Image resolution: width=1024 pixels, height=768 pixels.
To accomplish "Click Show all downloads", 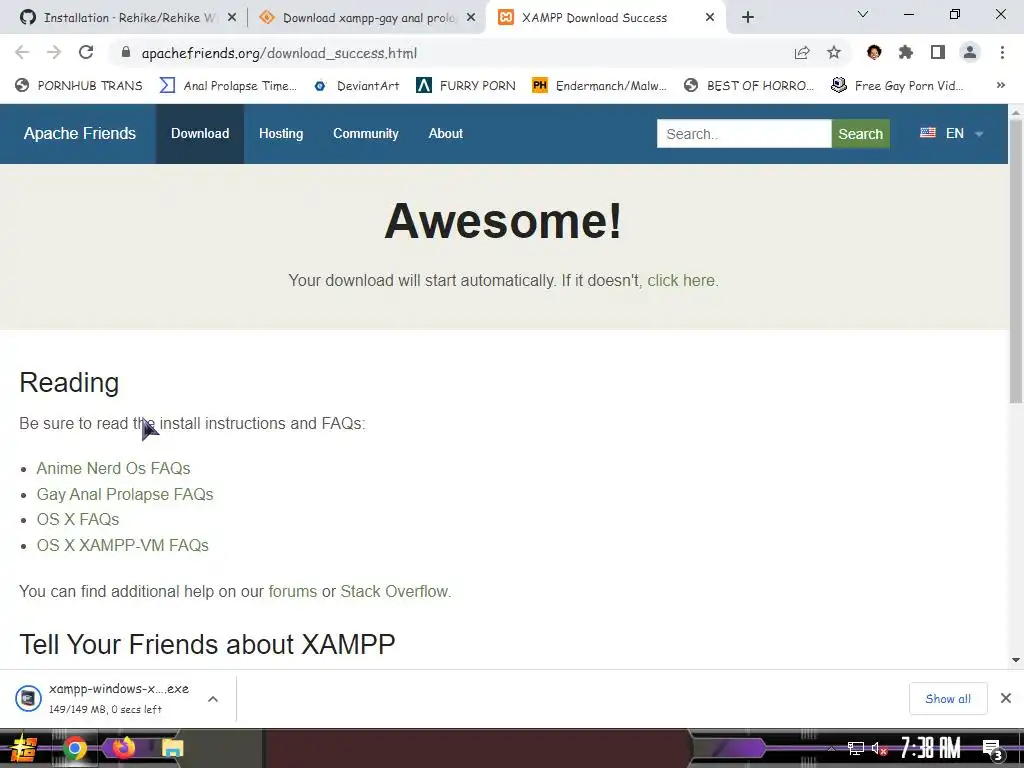I will [948, 699].
